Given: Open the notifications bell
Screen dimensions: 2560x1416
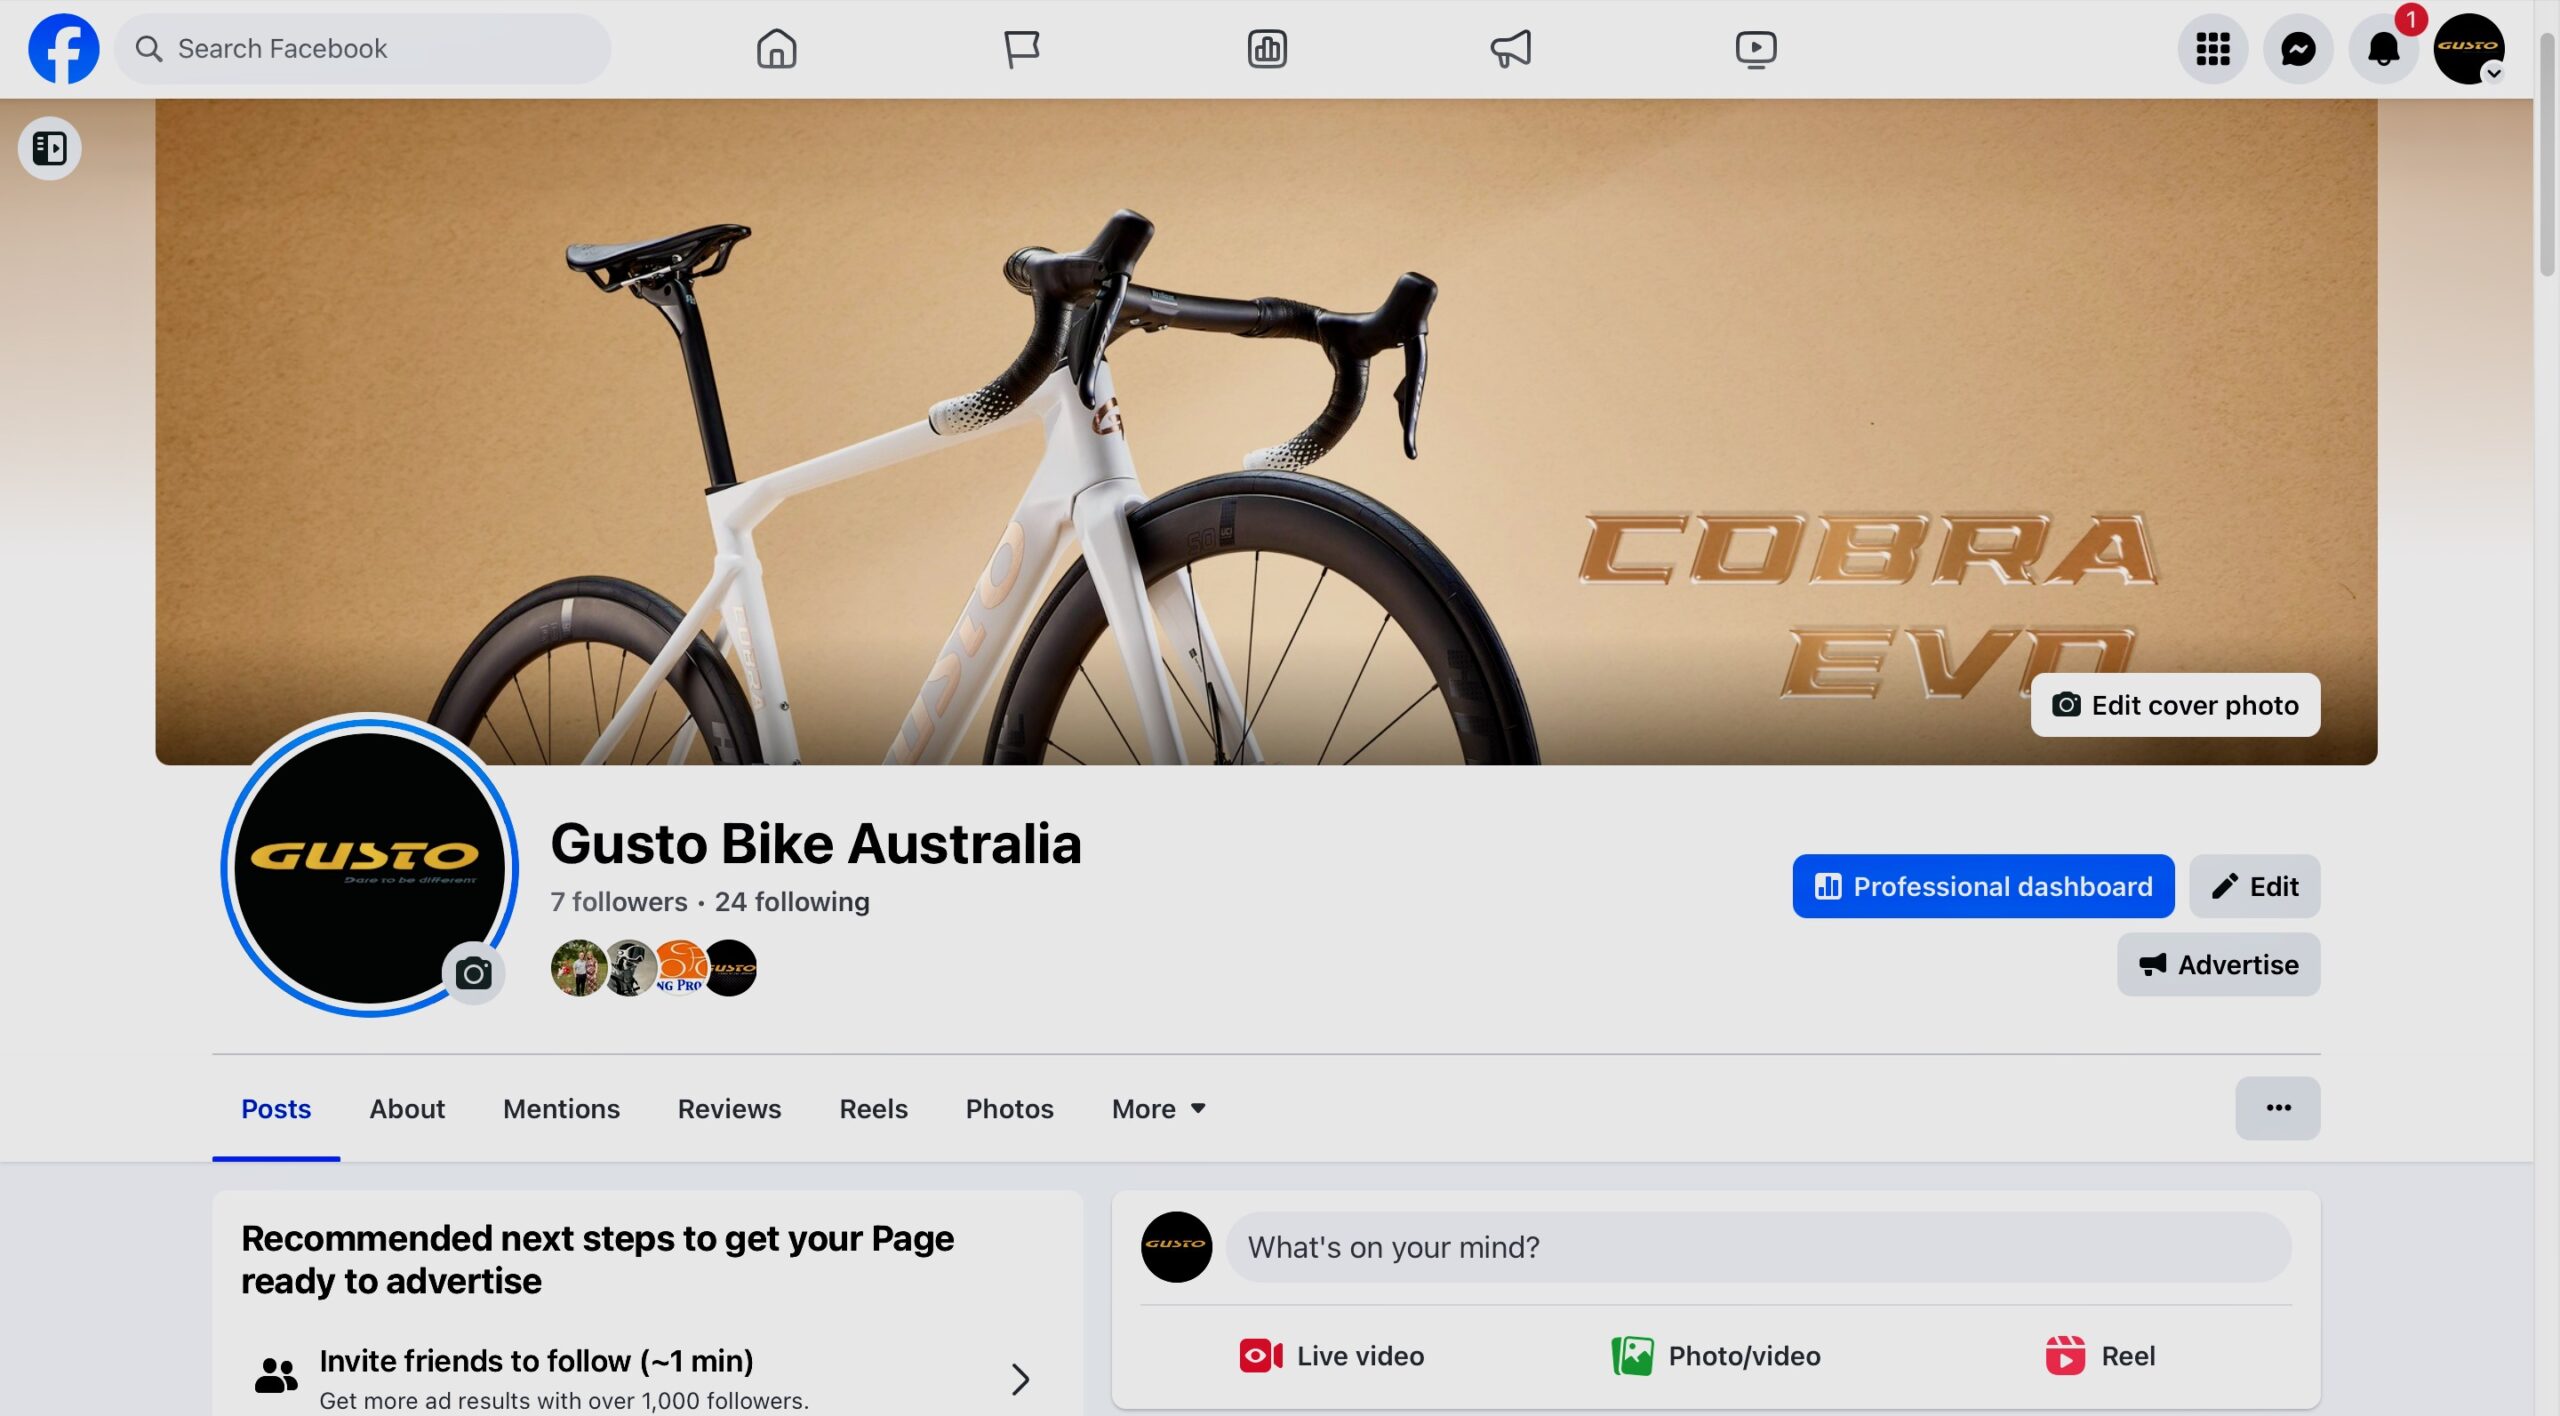Looking at the screenshot, I should click(2383, 48).
